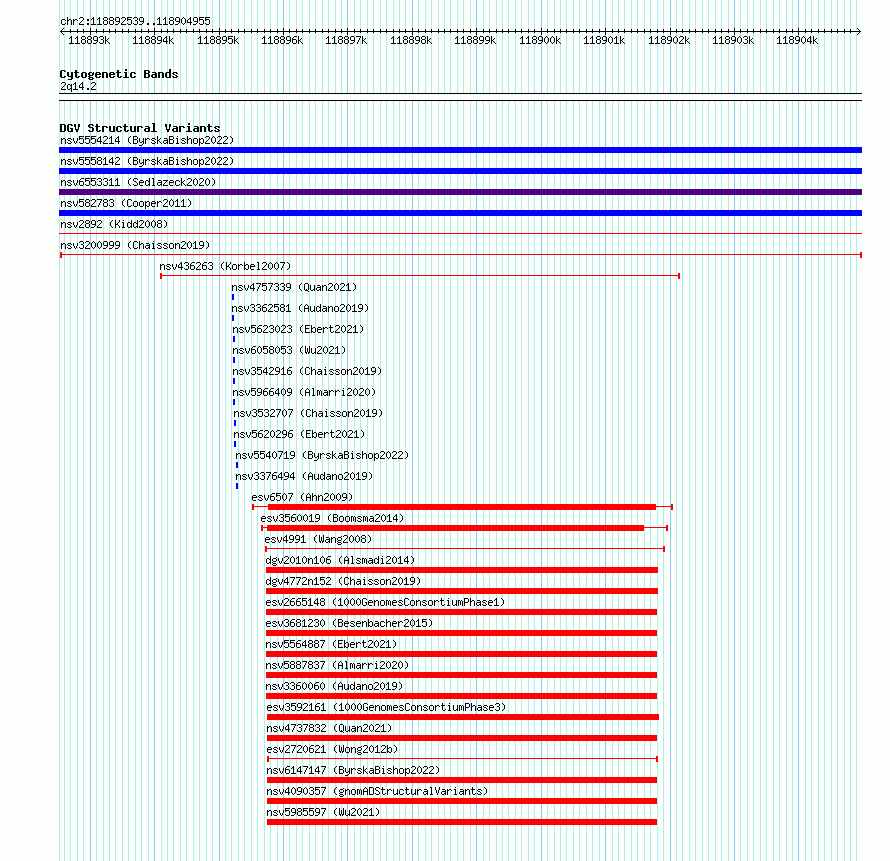The height and width of the screenshot is (861, 890).
Task: Open nsv3542916 (Chaisson2019) label
Action: click(x=307, y=371)
